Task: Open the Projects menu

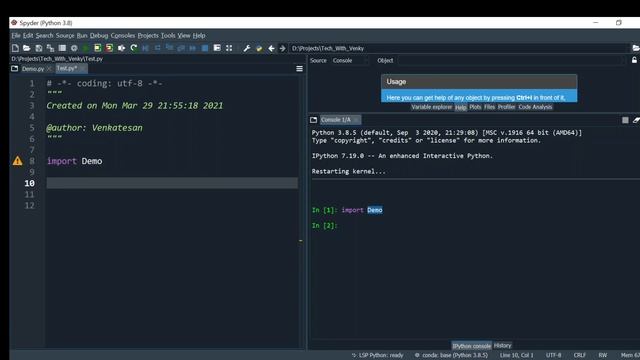Action: (x=148, y=36)
